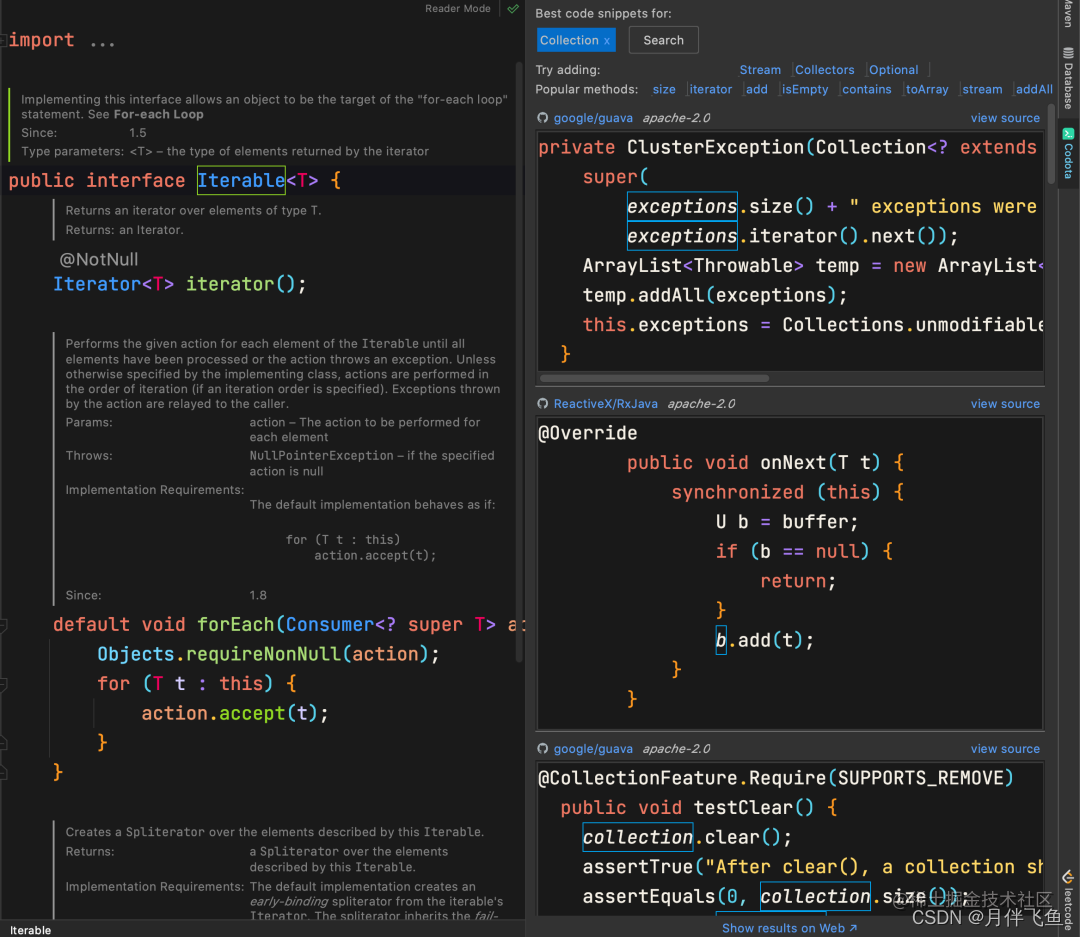Select the contains popular method
This screenshot has width=1080, height=937.
tap(866, 90)
